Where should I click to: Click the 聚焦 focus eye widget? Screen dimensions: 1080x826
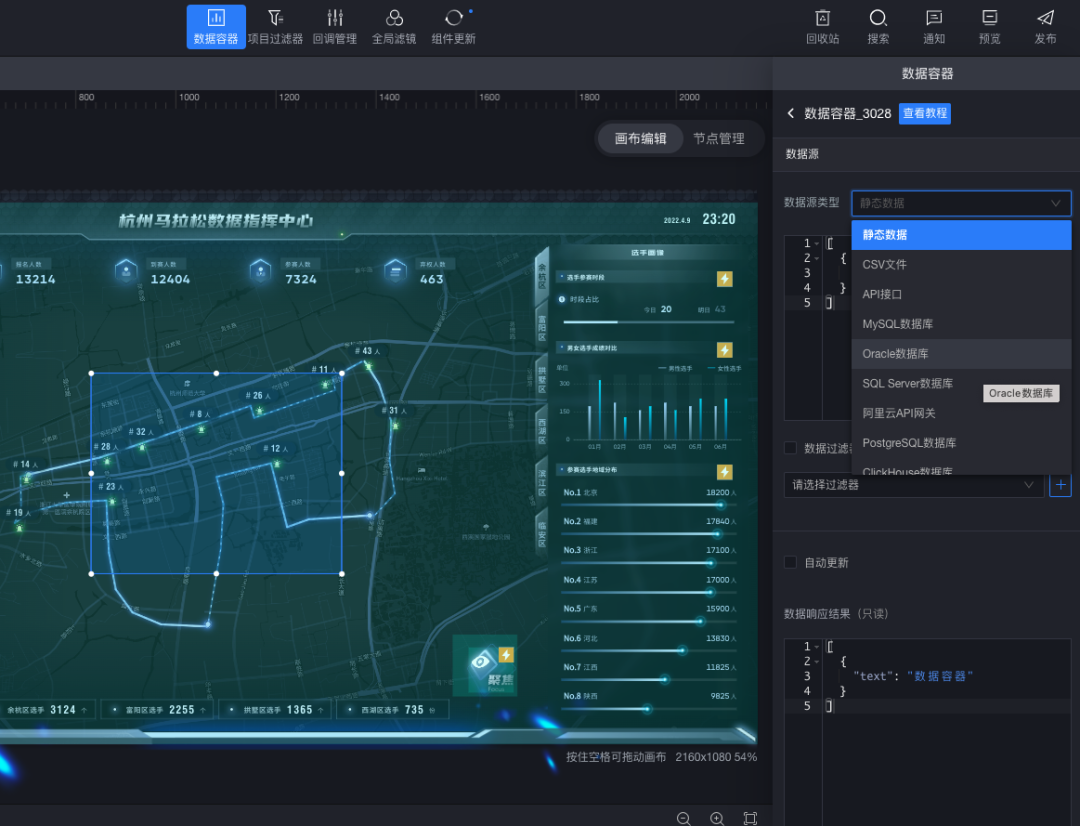(485, 665)
